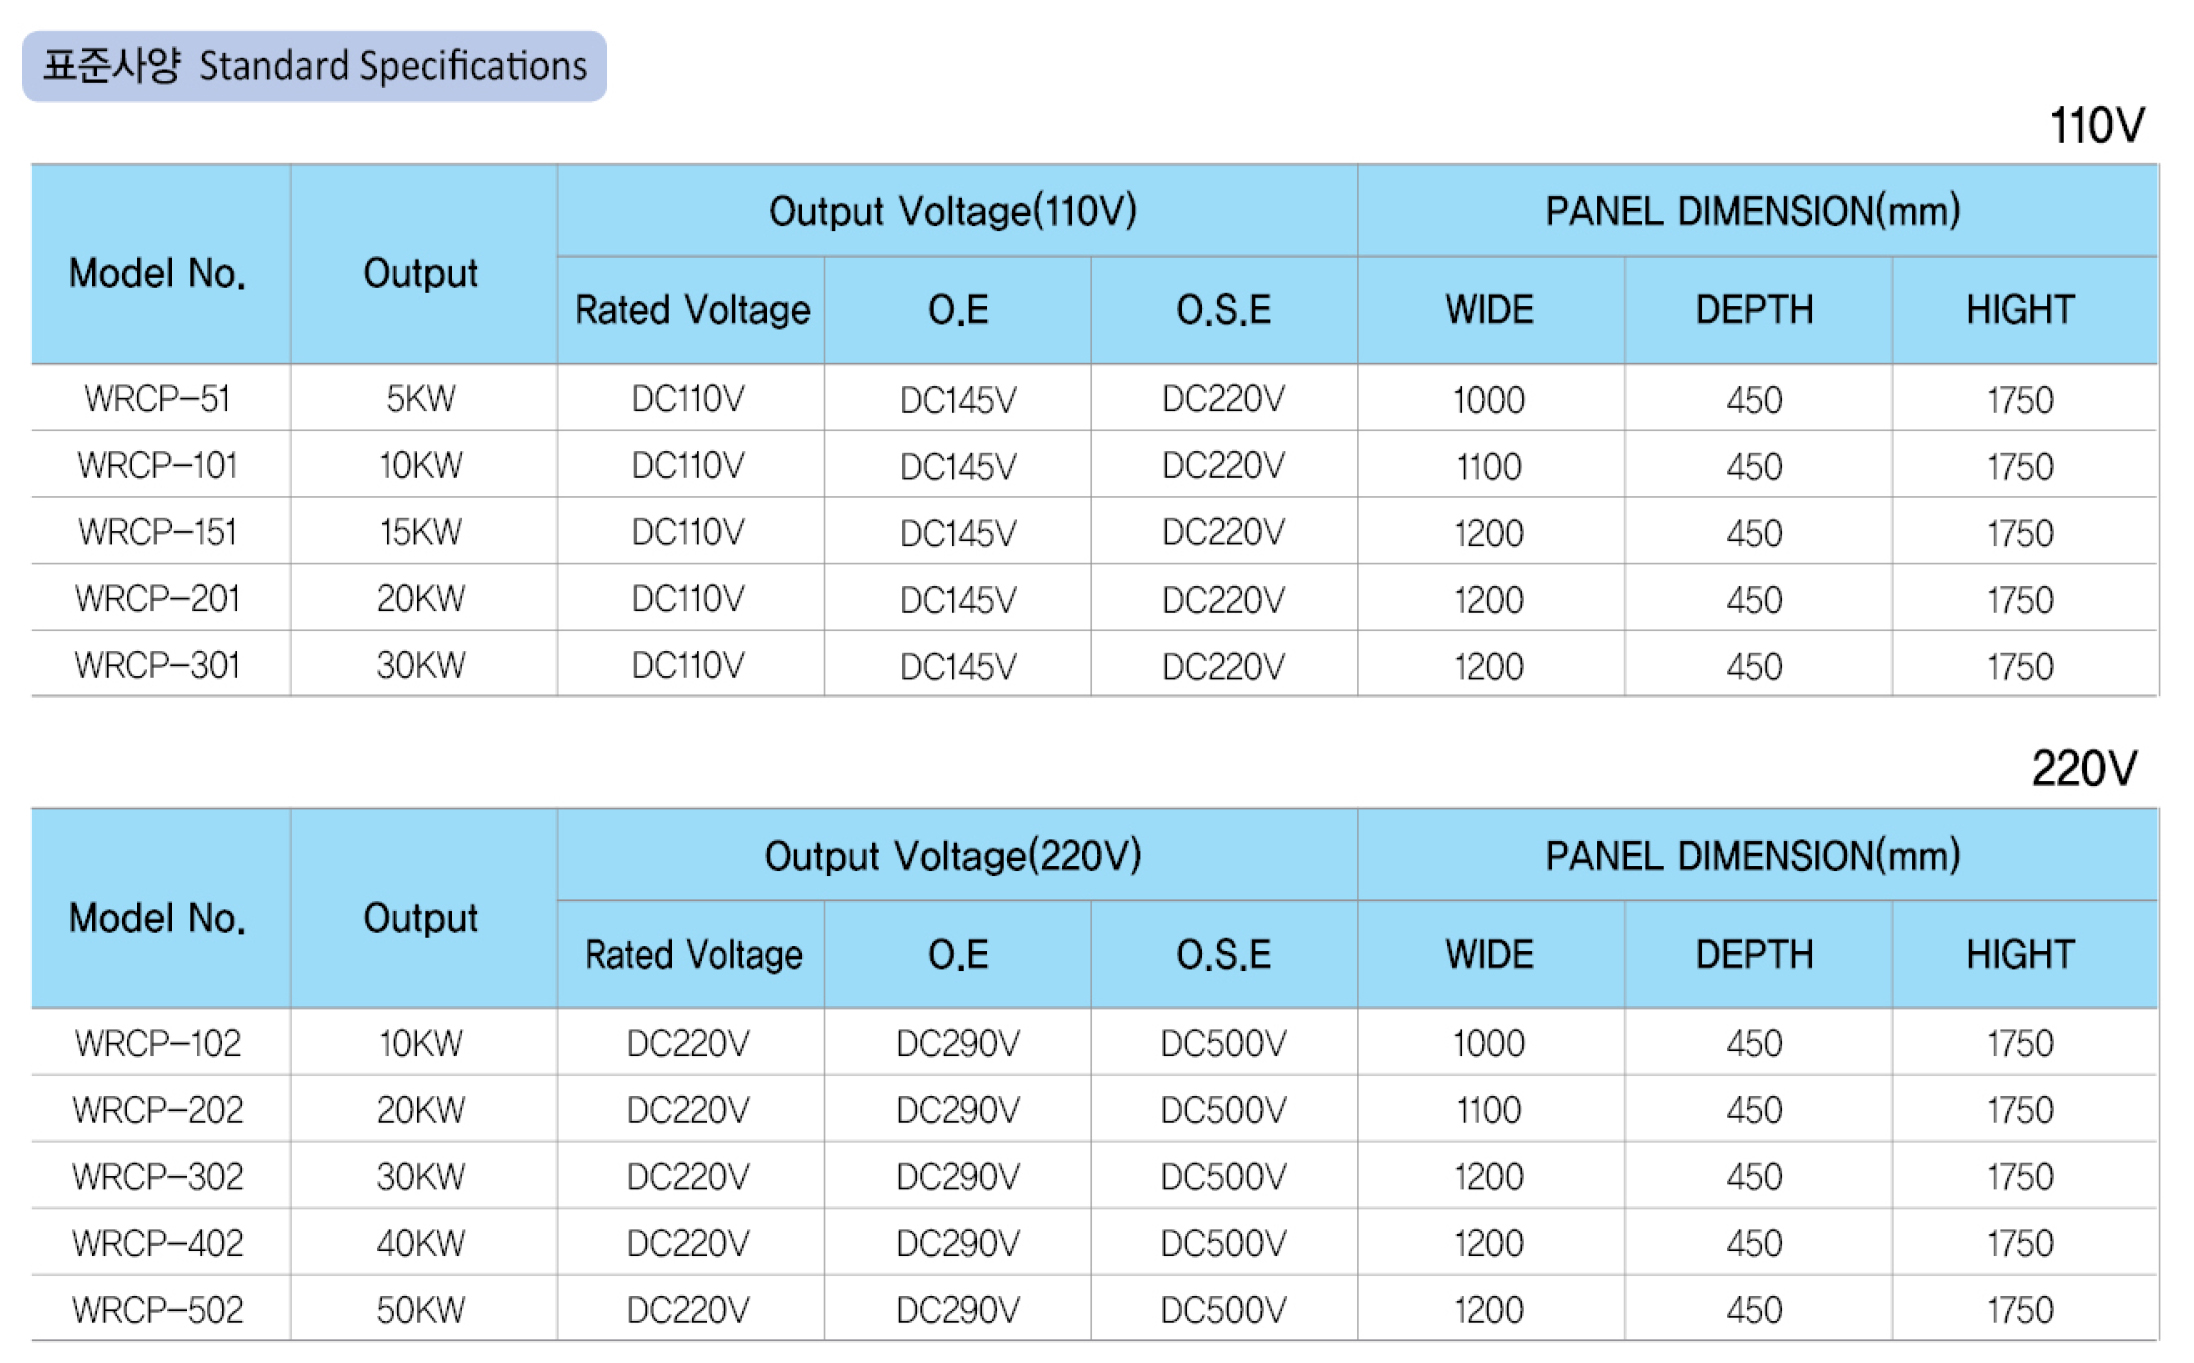Select DC290V O.E value for WRCP-302
The height and width of the screenshot is (1363, 2194).
click(x=957, y=1177)
